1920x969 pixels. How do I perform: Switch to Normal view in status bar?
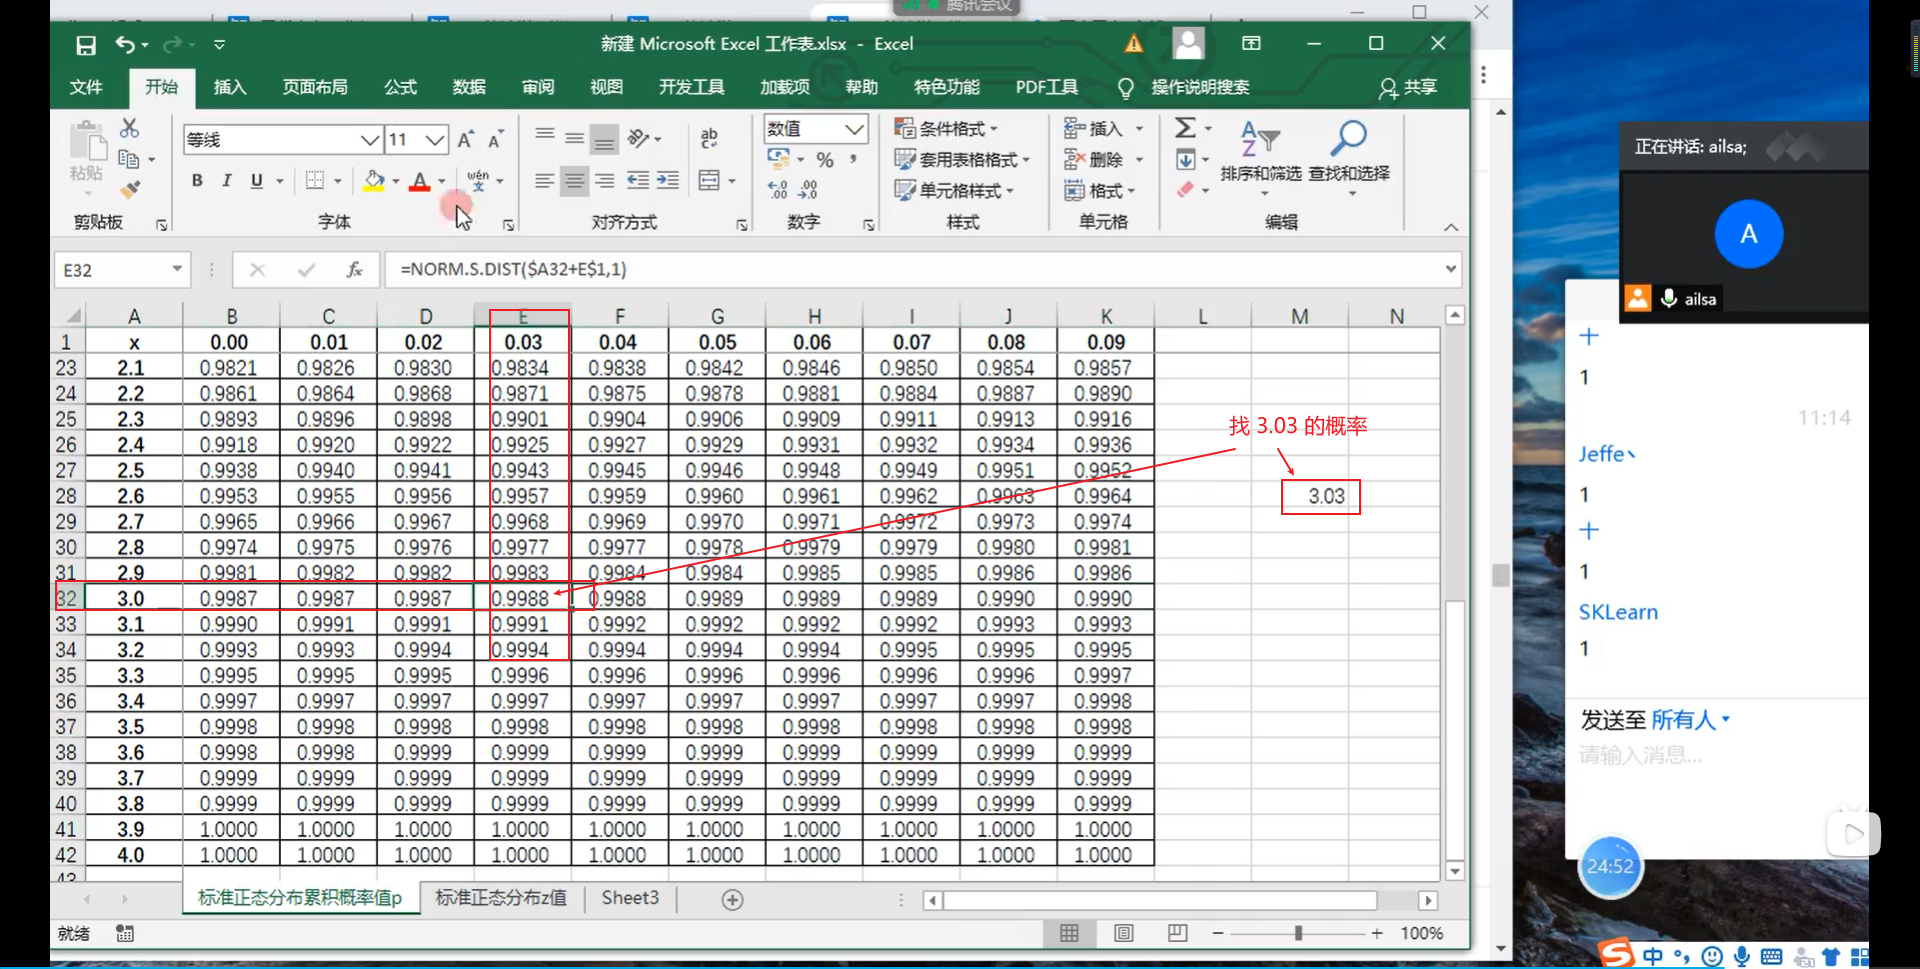1069,933
